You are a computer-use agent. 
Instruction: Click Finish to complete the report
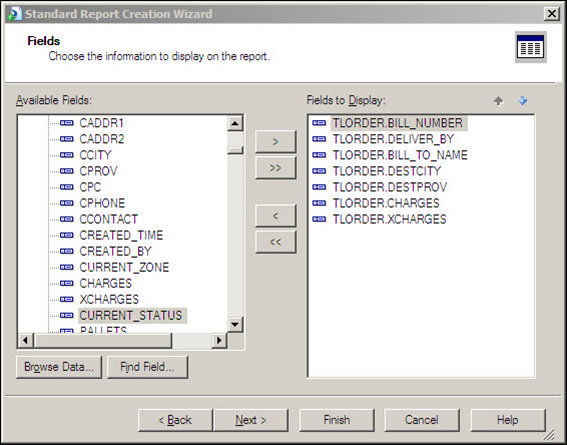pyautogui.click(x=337, y=420)
